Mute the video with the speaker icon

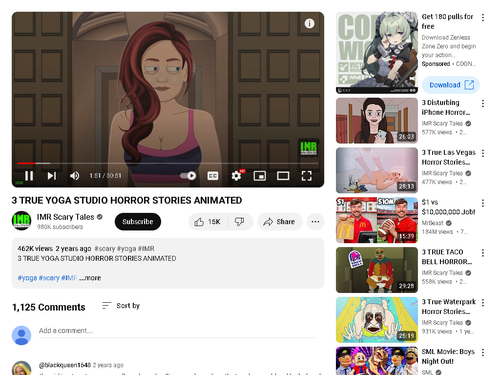pos(74,176)
